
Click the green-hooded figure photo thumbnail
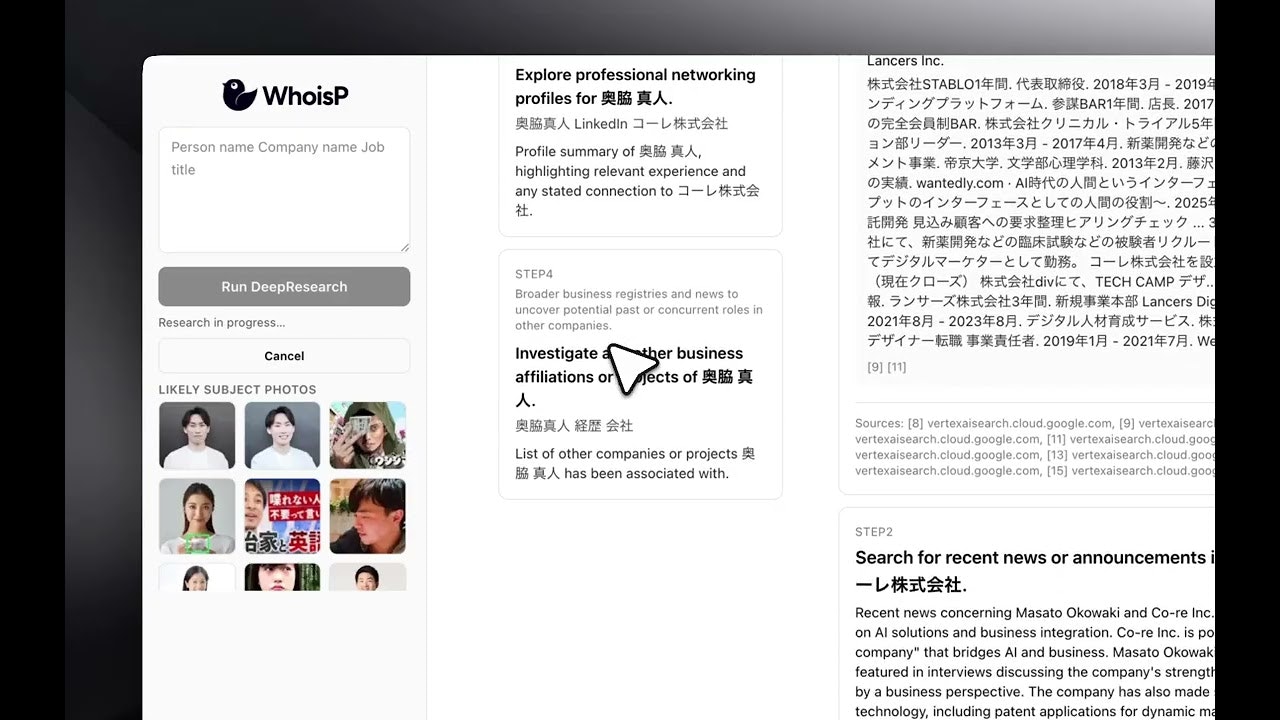368,435
